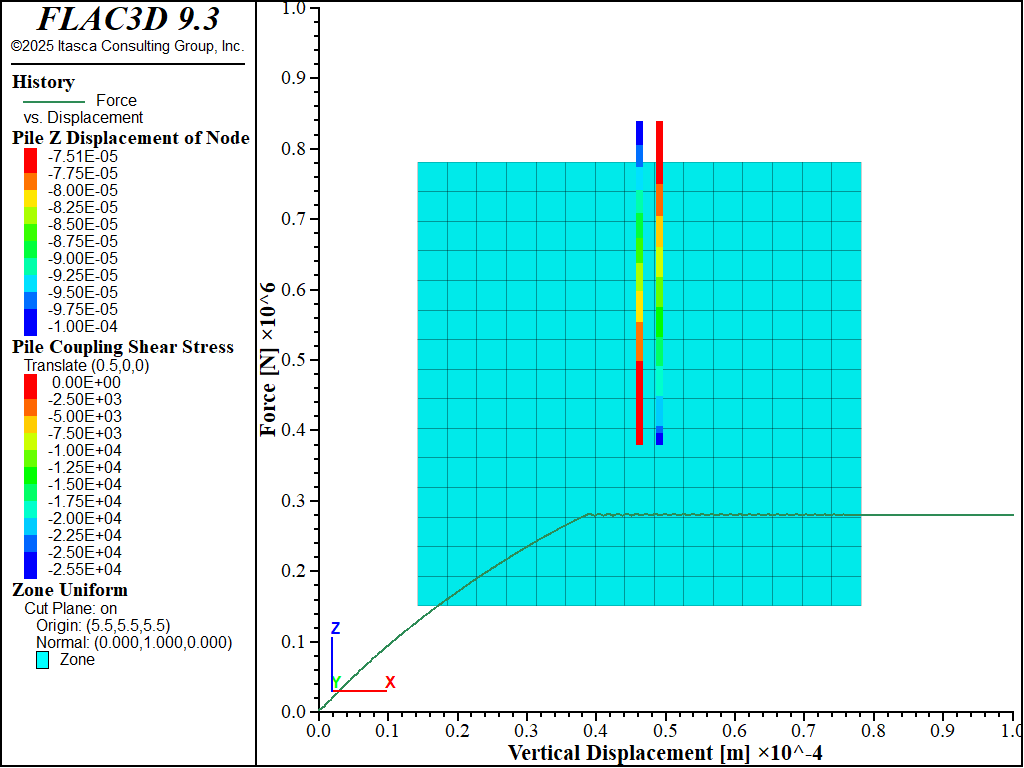Select the left colored pile in the model
1024x768 pixels.
point(639,282)
